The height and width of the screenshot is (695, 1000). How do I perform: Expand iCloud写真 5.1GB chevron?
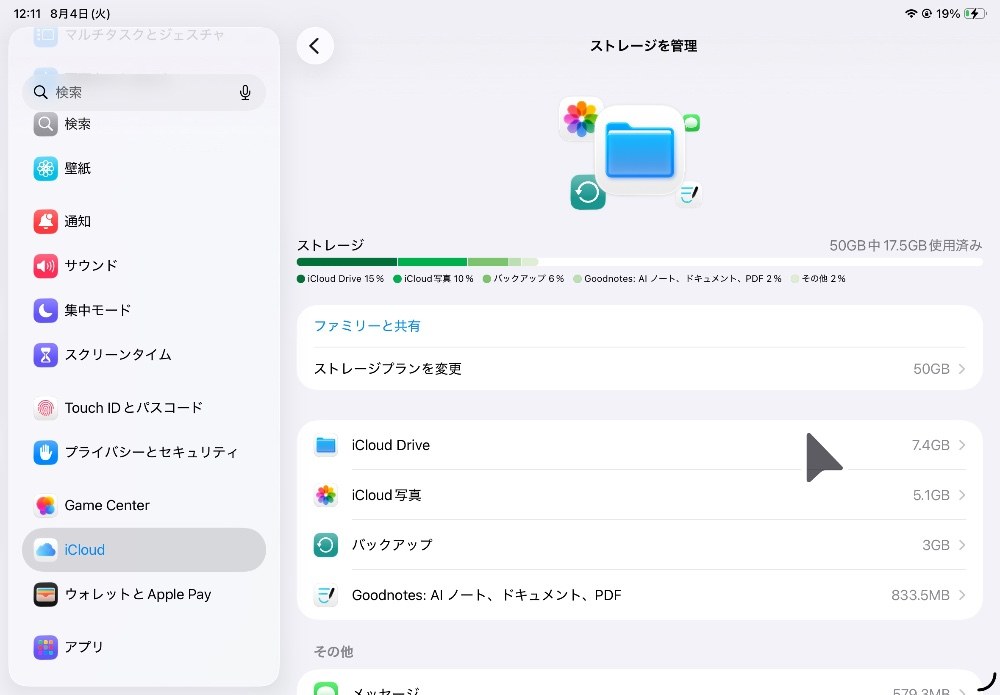point(962,495)
